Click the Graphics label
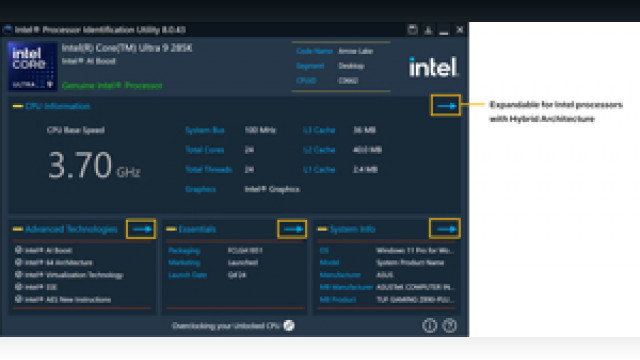640x360 pixels. coord(200,189)
